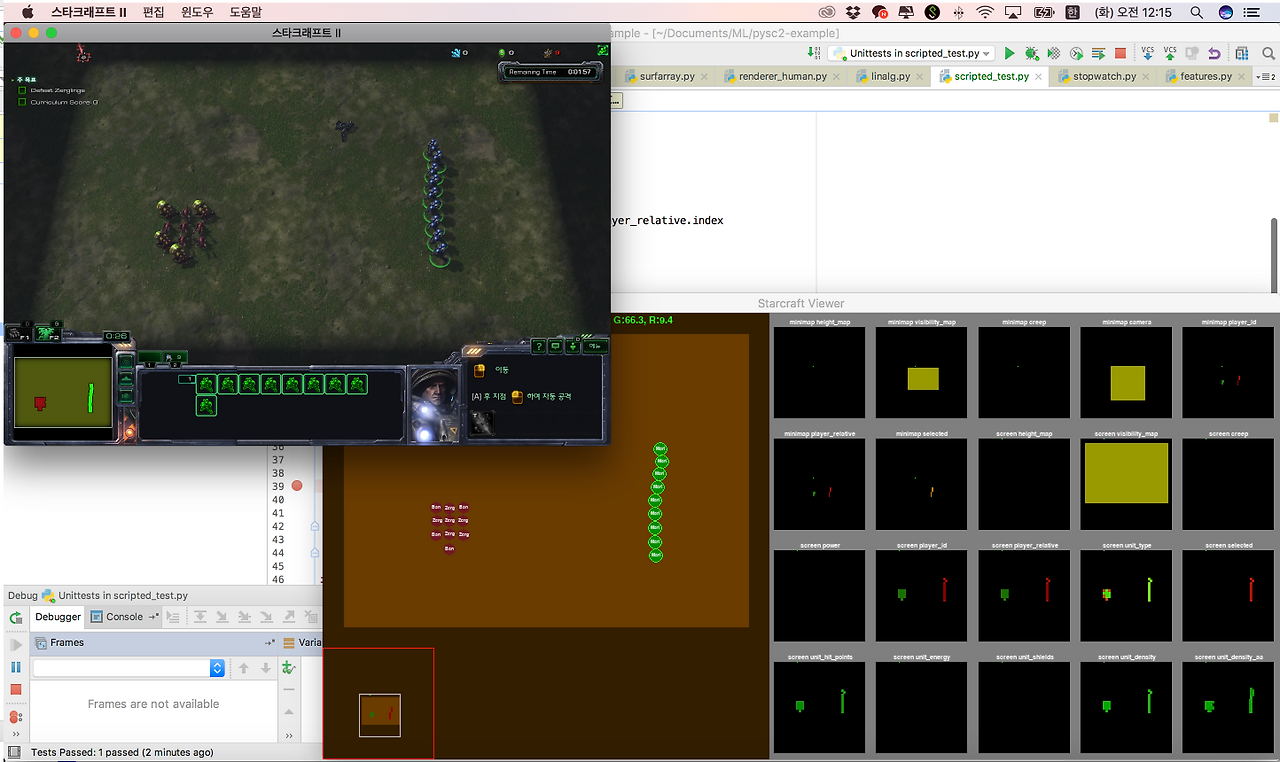
Task: Open the StarCraft game menu button
Action: coord(595,346)
